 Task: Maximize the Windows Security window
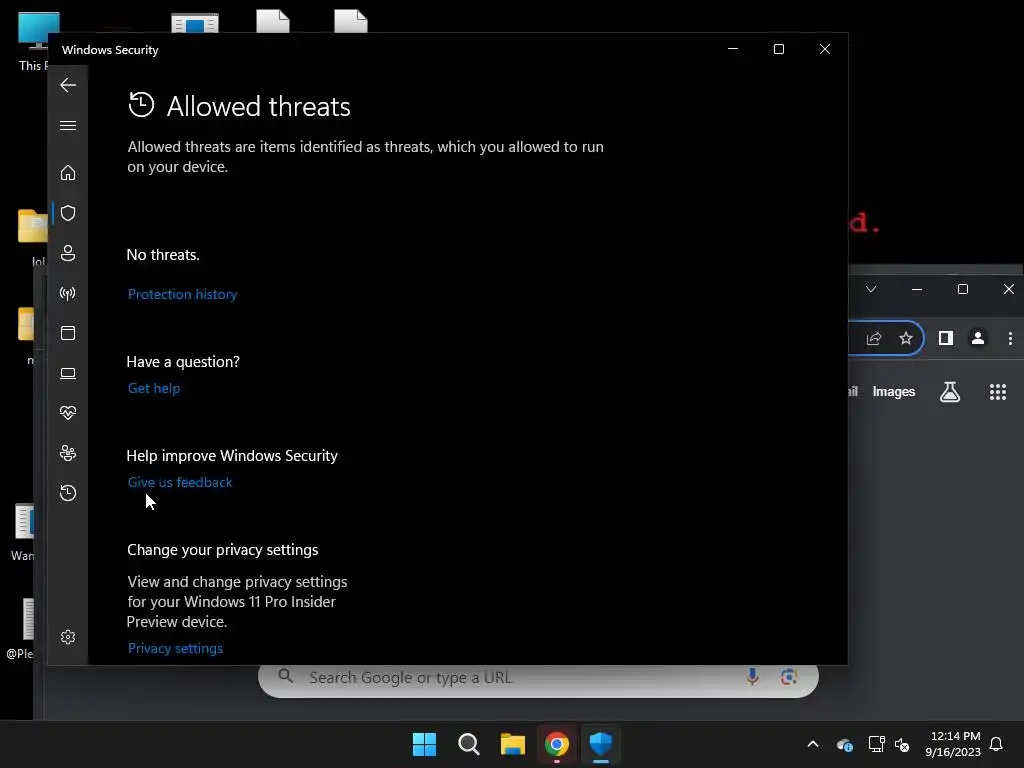(x=778, y=49)
